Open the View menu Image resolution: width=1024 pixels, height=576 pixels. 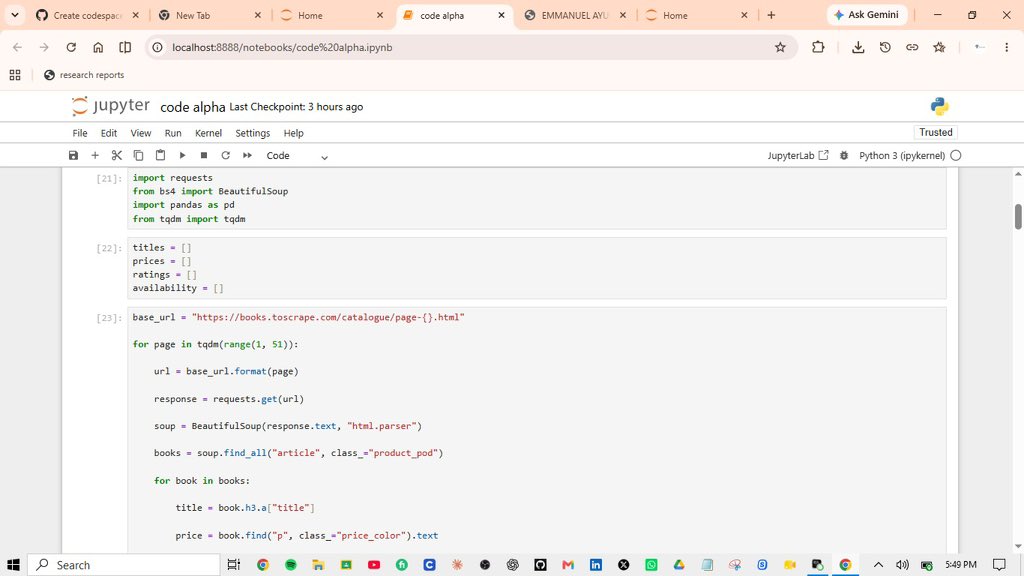(140, 133)
